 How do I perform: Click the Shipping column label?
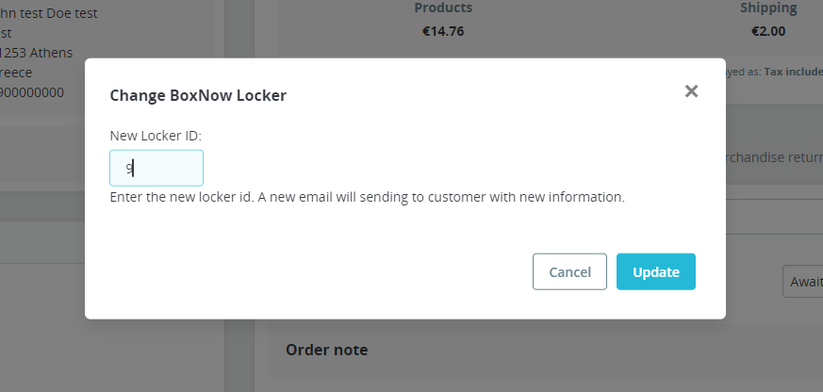(768, 8)
